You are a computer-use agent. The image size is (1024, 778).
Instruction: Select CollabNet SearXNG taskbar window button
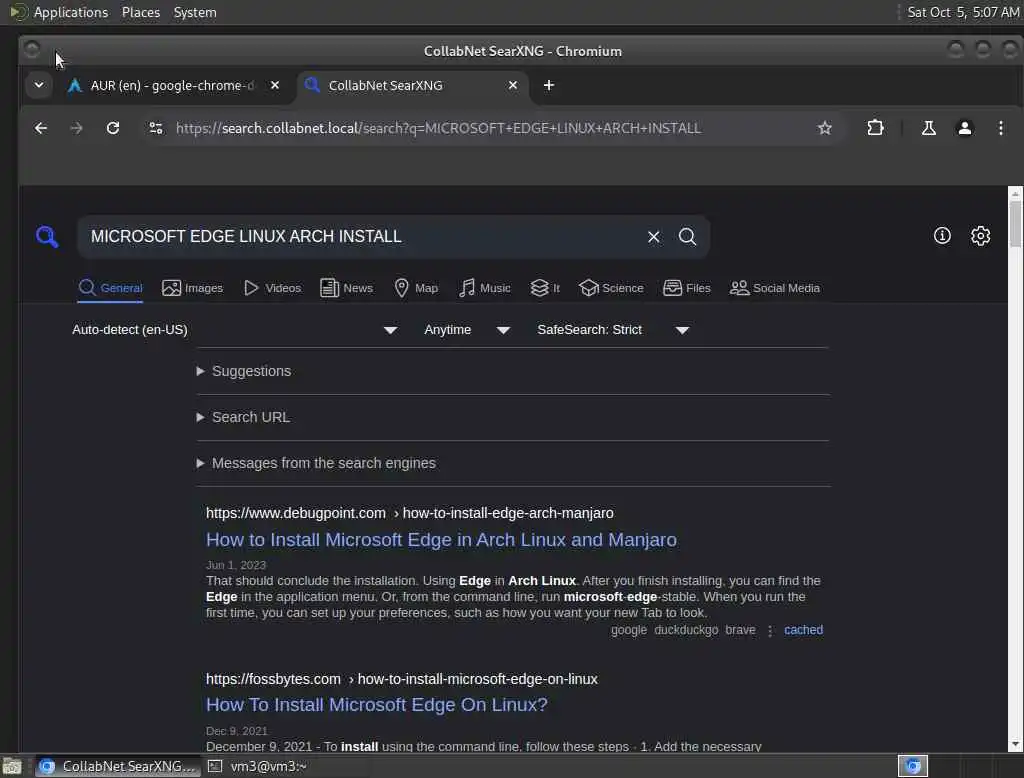[118, 766]
